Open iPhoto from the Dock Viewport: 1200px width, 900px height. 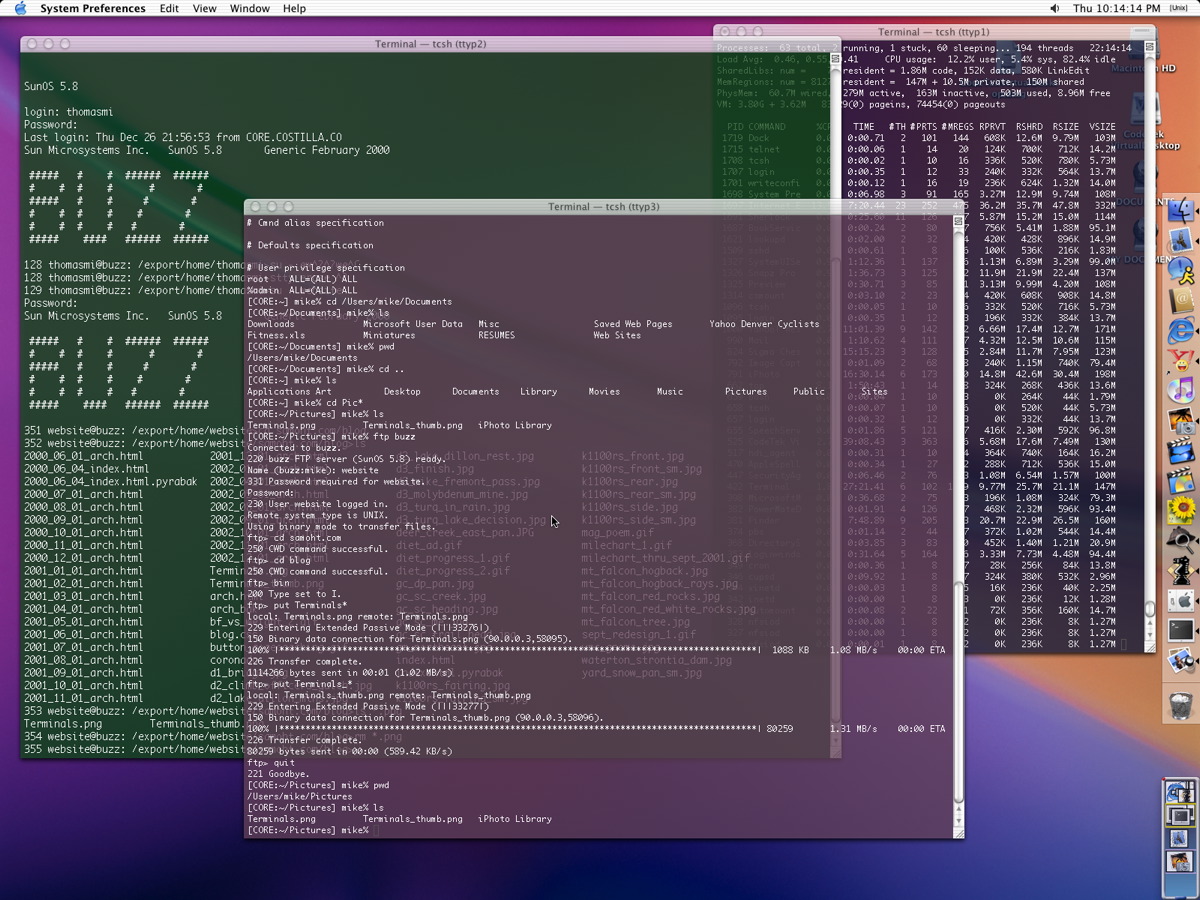[1182, 420]
